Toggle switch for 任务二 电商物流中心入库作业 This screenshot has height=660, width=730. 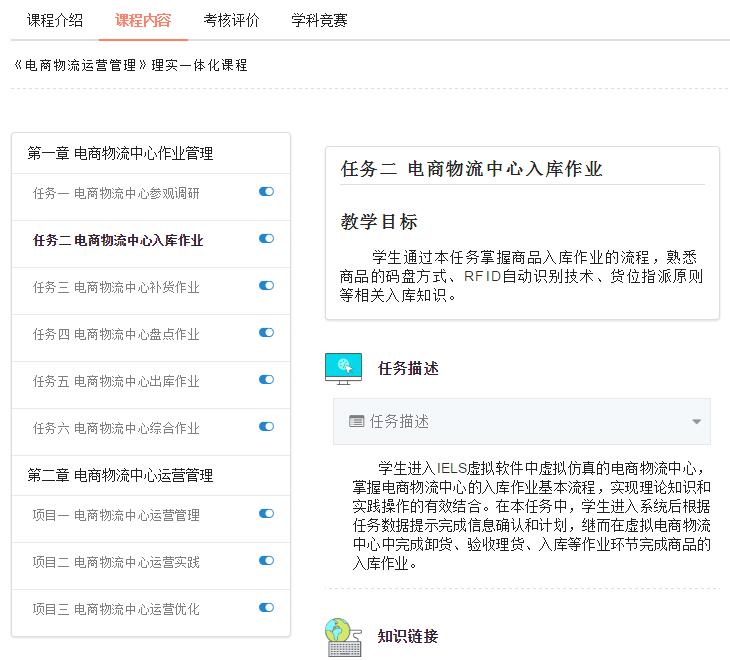click(266, 239)
